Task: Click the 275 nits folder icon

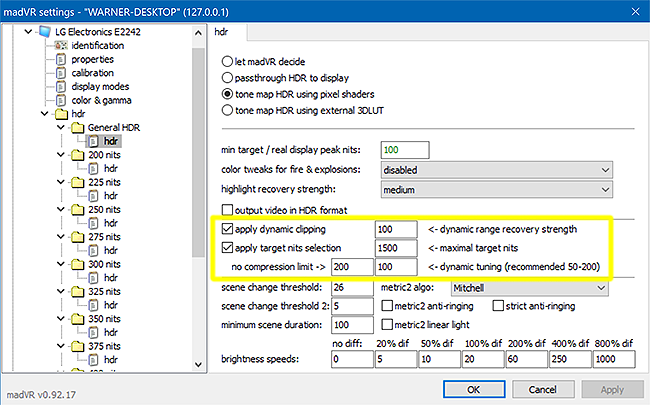Action: point(78,237)
